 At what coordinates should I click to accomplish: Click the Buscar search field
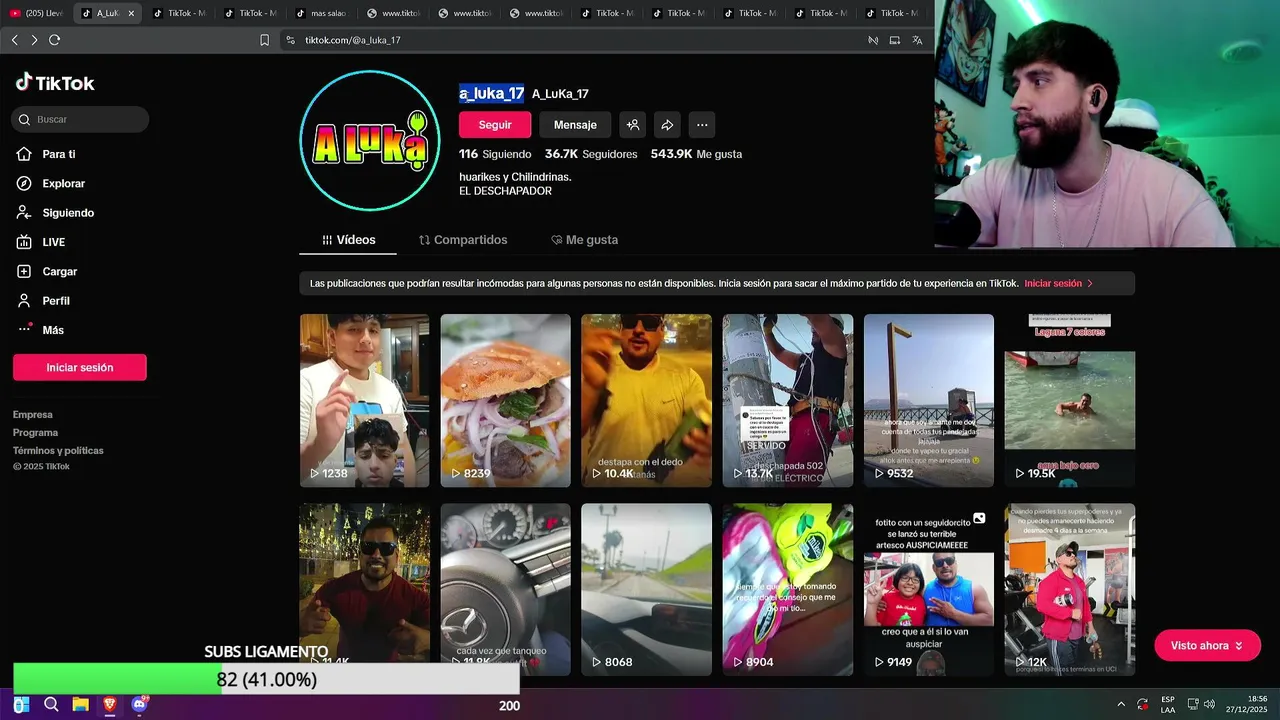[x=80, y=119]
